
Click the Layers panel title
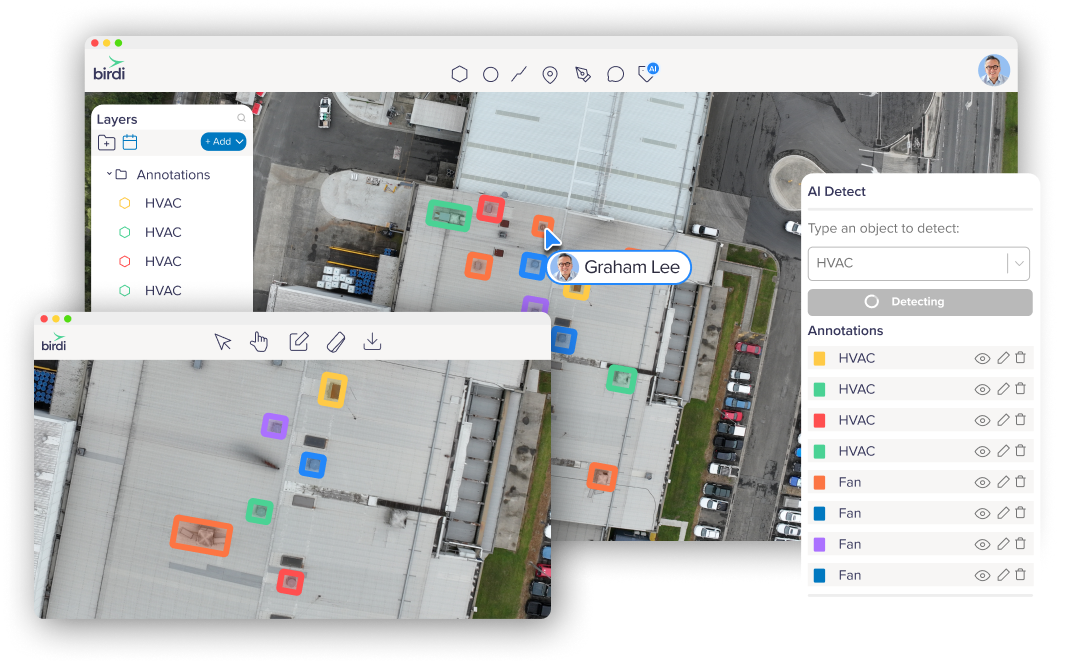click(x=116, y=118)
